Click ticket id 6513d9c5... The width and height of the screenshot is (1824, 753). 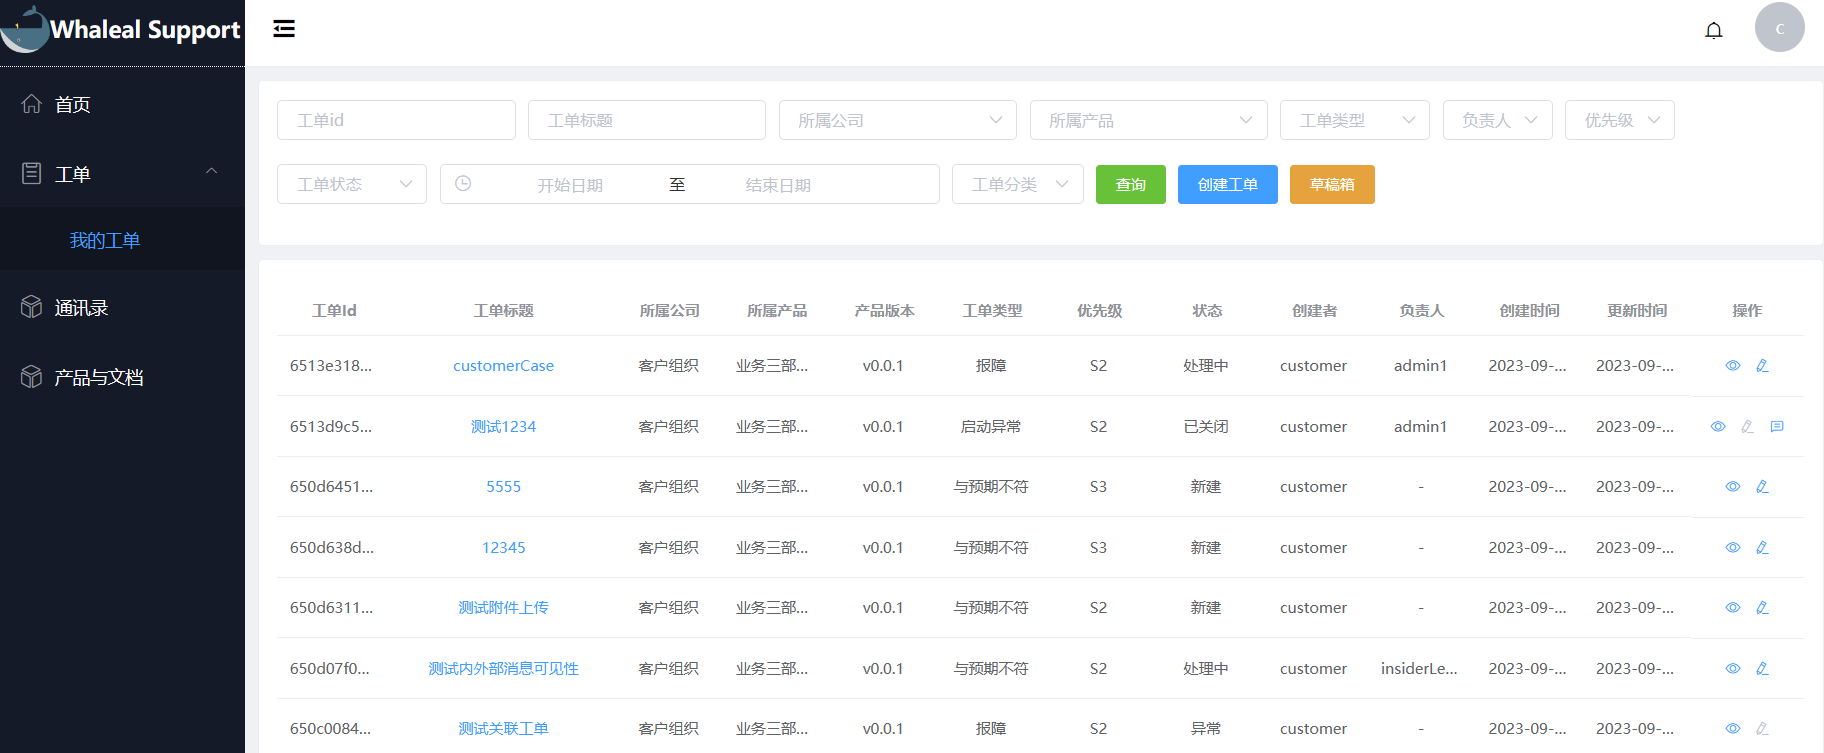[331, 427]
